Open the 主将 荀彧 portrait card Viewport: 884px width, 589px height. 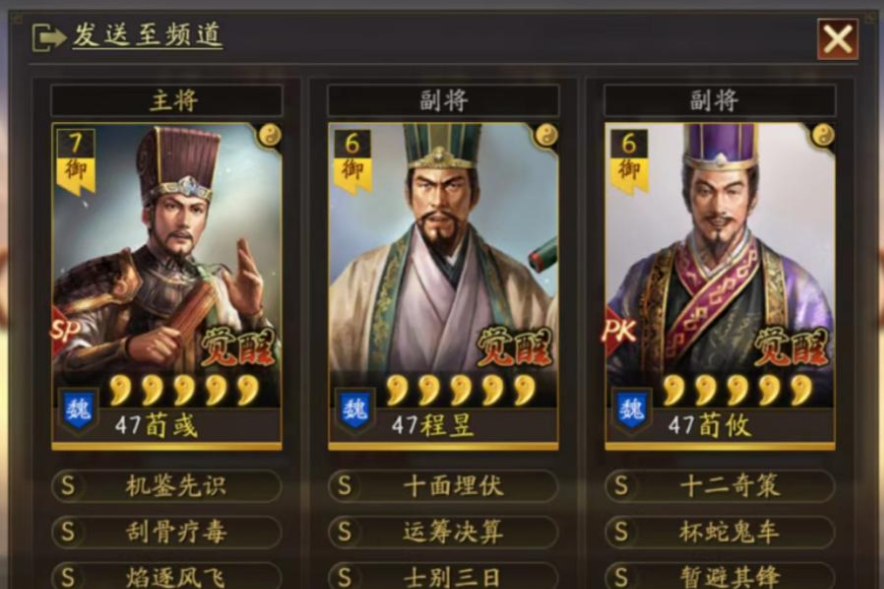tap(166, 286)
